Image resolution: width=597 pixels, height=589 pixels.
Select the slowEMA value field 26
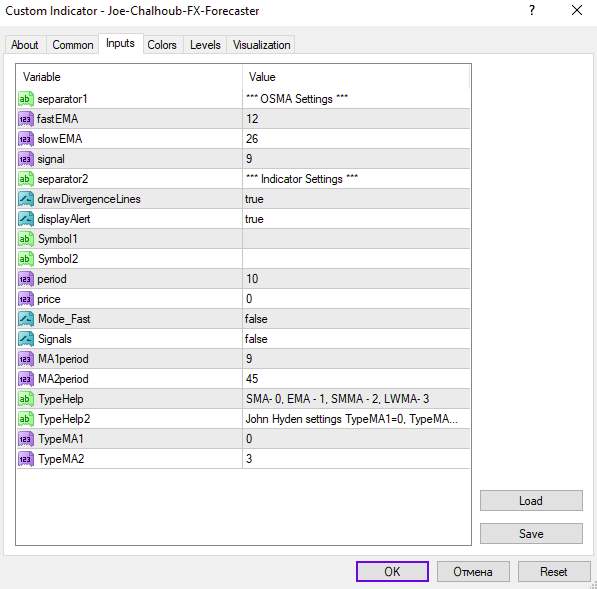(x=356, y=139)
